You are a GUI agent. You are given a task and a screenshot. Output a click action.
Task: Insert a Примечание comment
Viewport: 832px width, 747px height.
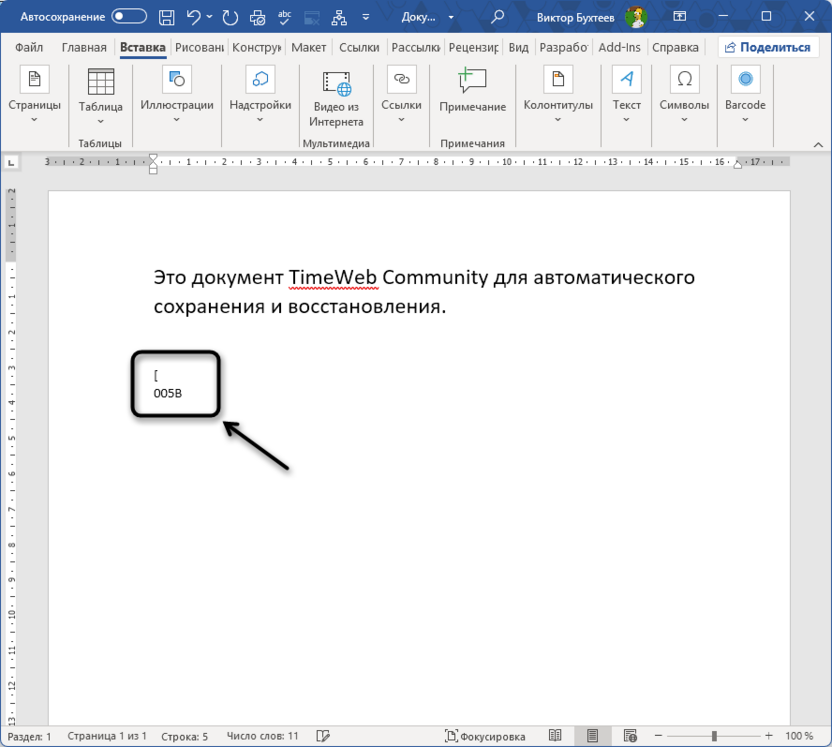click(472, 90)
